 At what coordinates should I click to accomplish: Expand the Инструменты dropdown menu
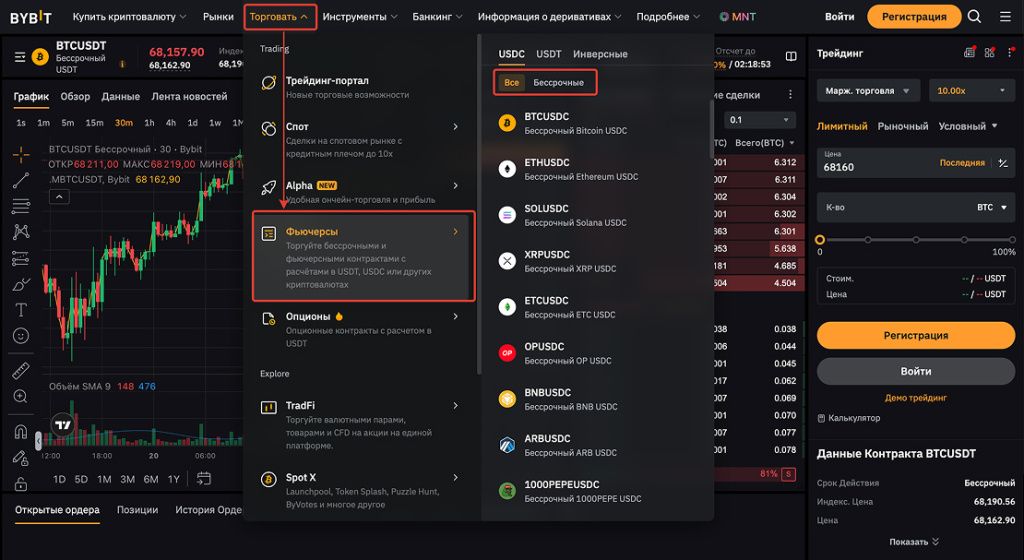coord(360,16)
